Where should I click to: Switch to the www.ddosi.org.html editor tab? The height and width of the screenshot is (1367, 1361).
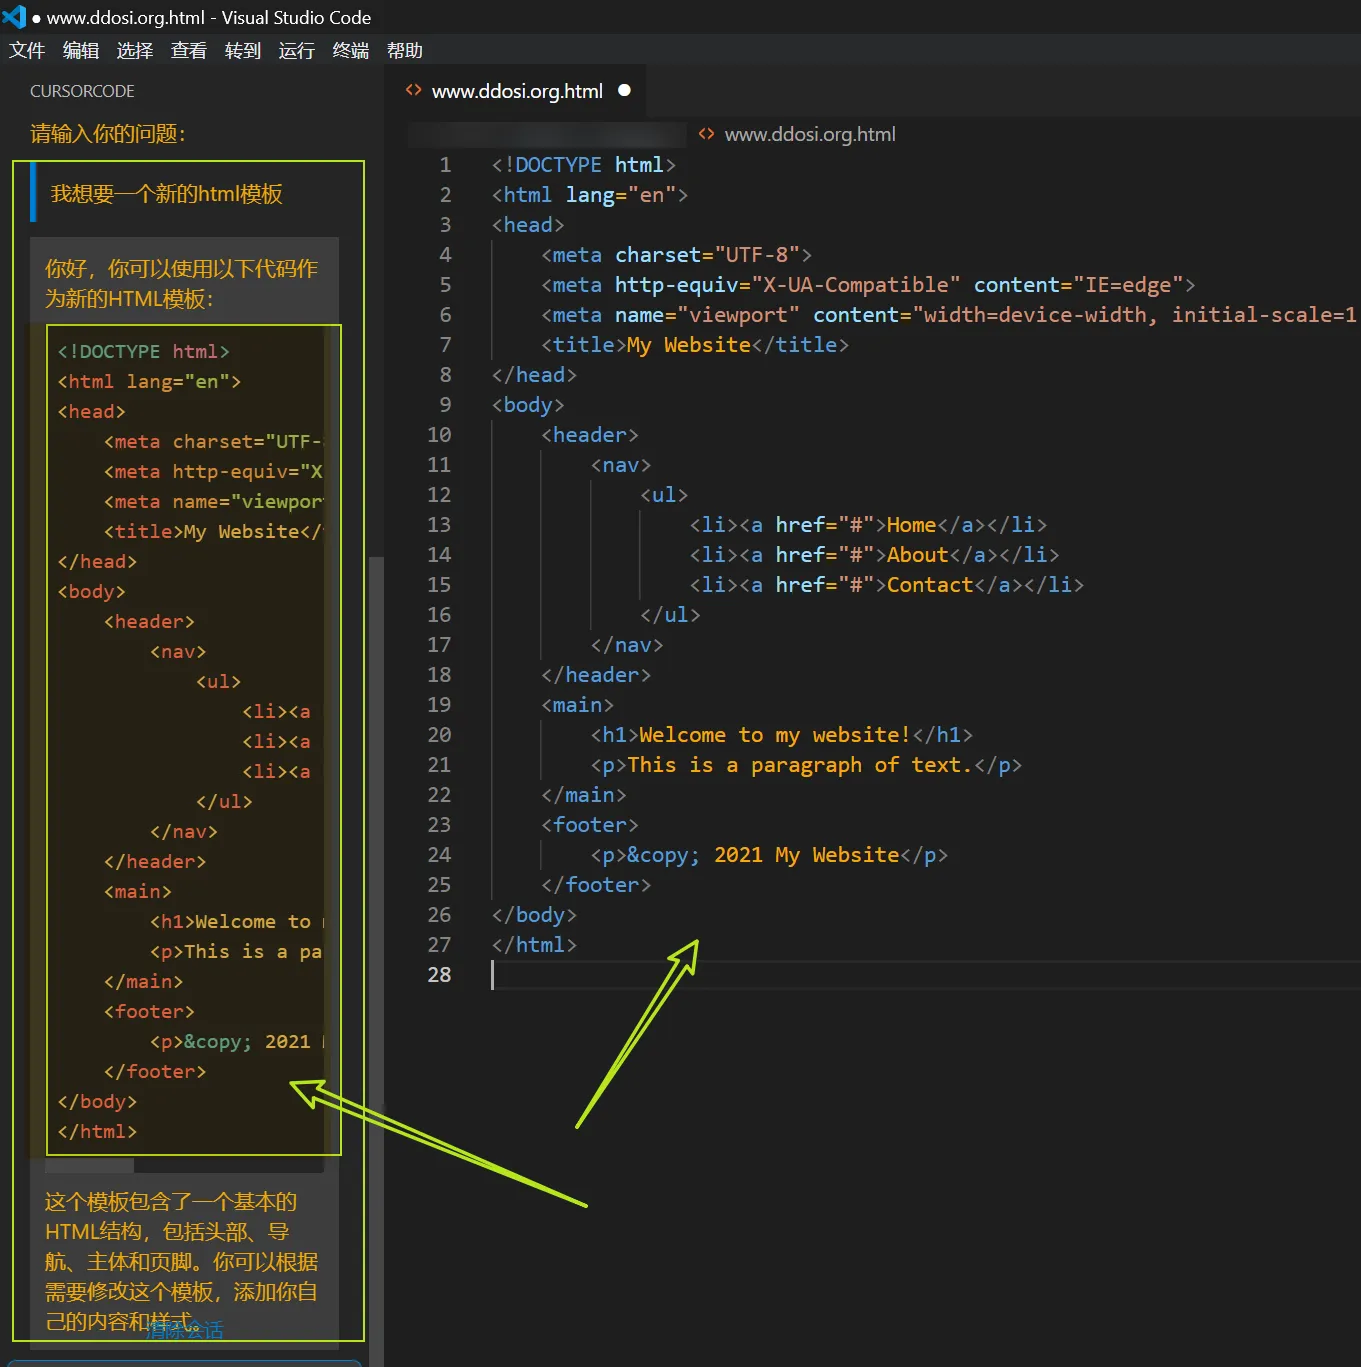pos(517,90)
